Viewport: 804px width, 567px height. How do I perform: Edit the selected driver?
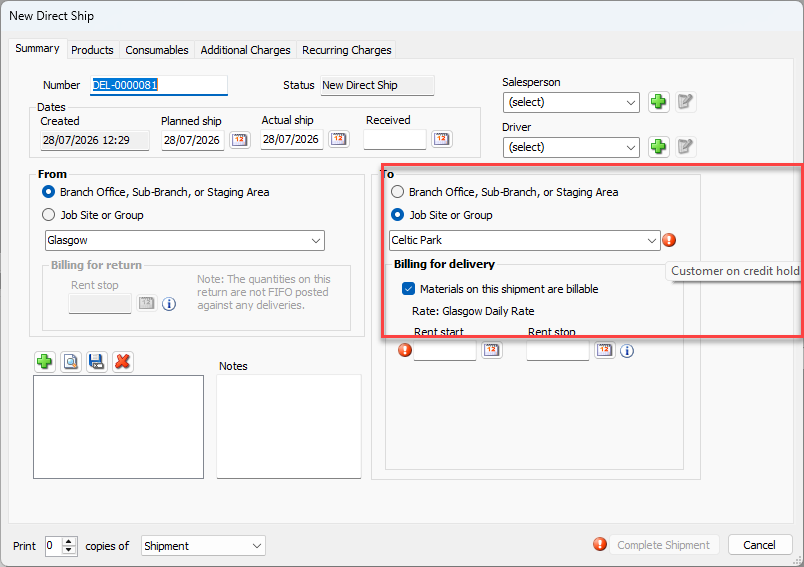686,147
